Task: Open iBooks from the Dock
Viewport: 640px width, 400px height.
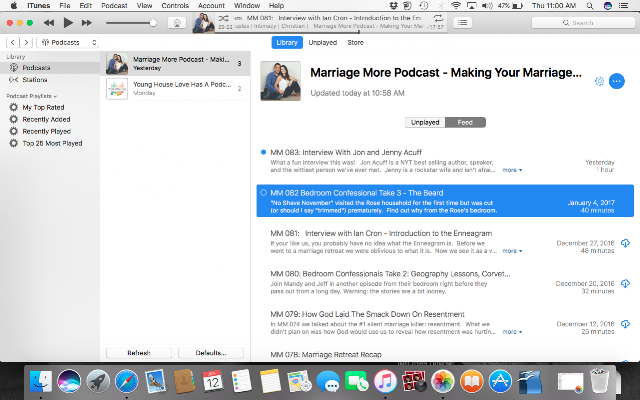Action: (471, 381)
